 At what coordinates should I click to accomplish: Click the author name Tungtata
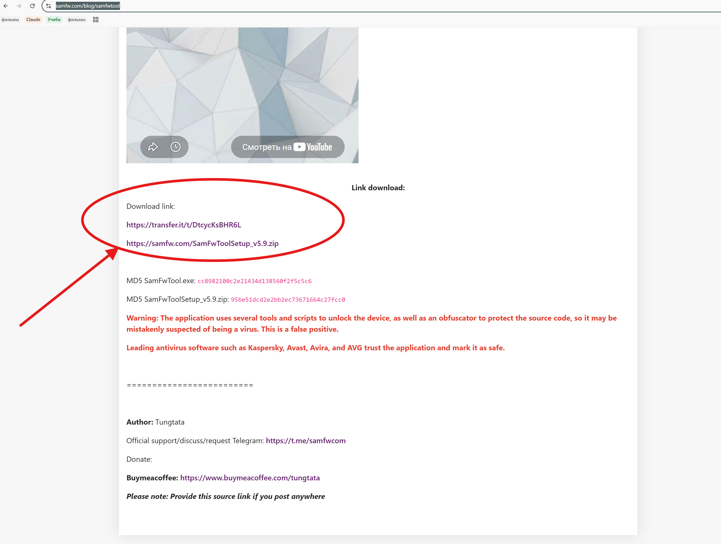170,422
